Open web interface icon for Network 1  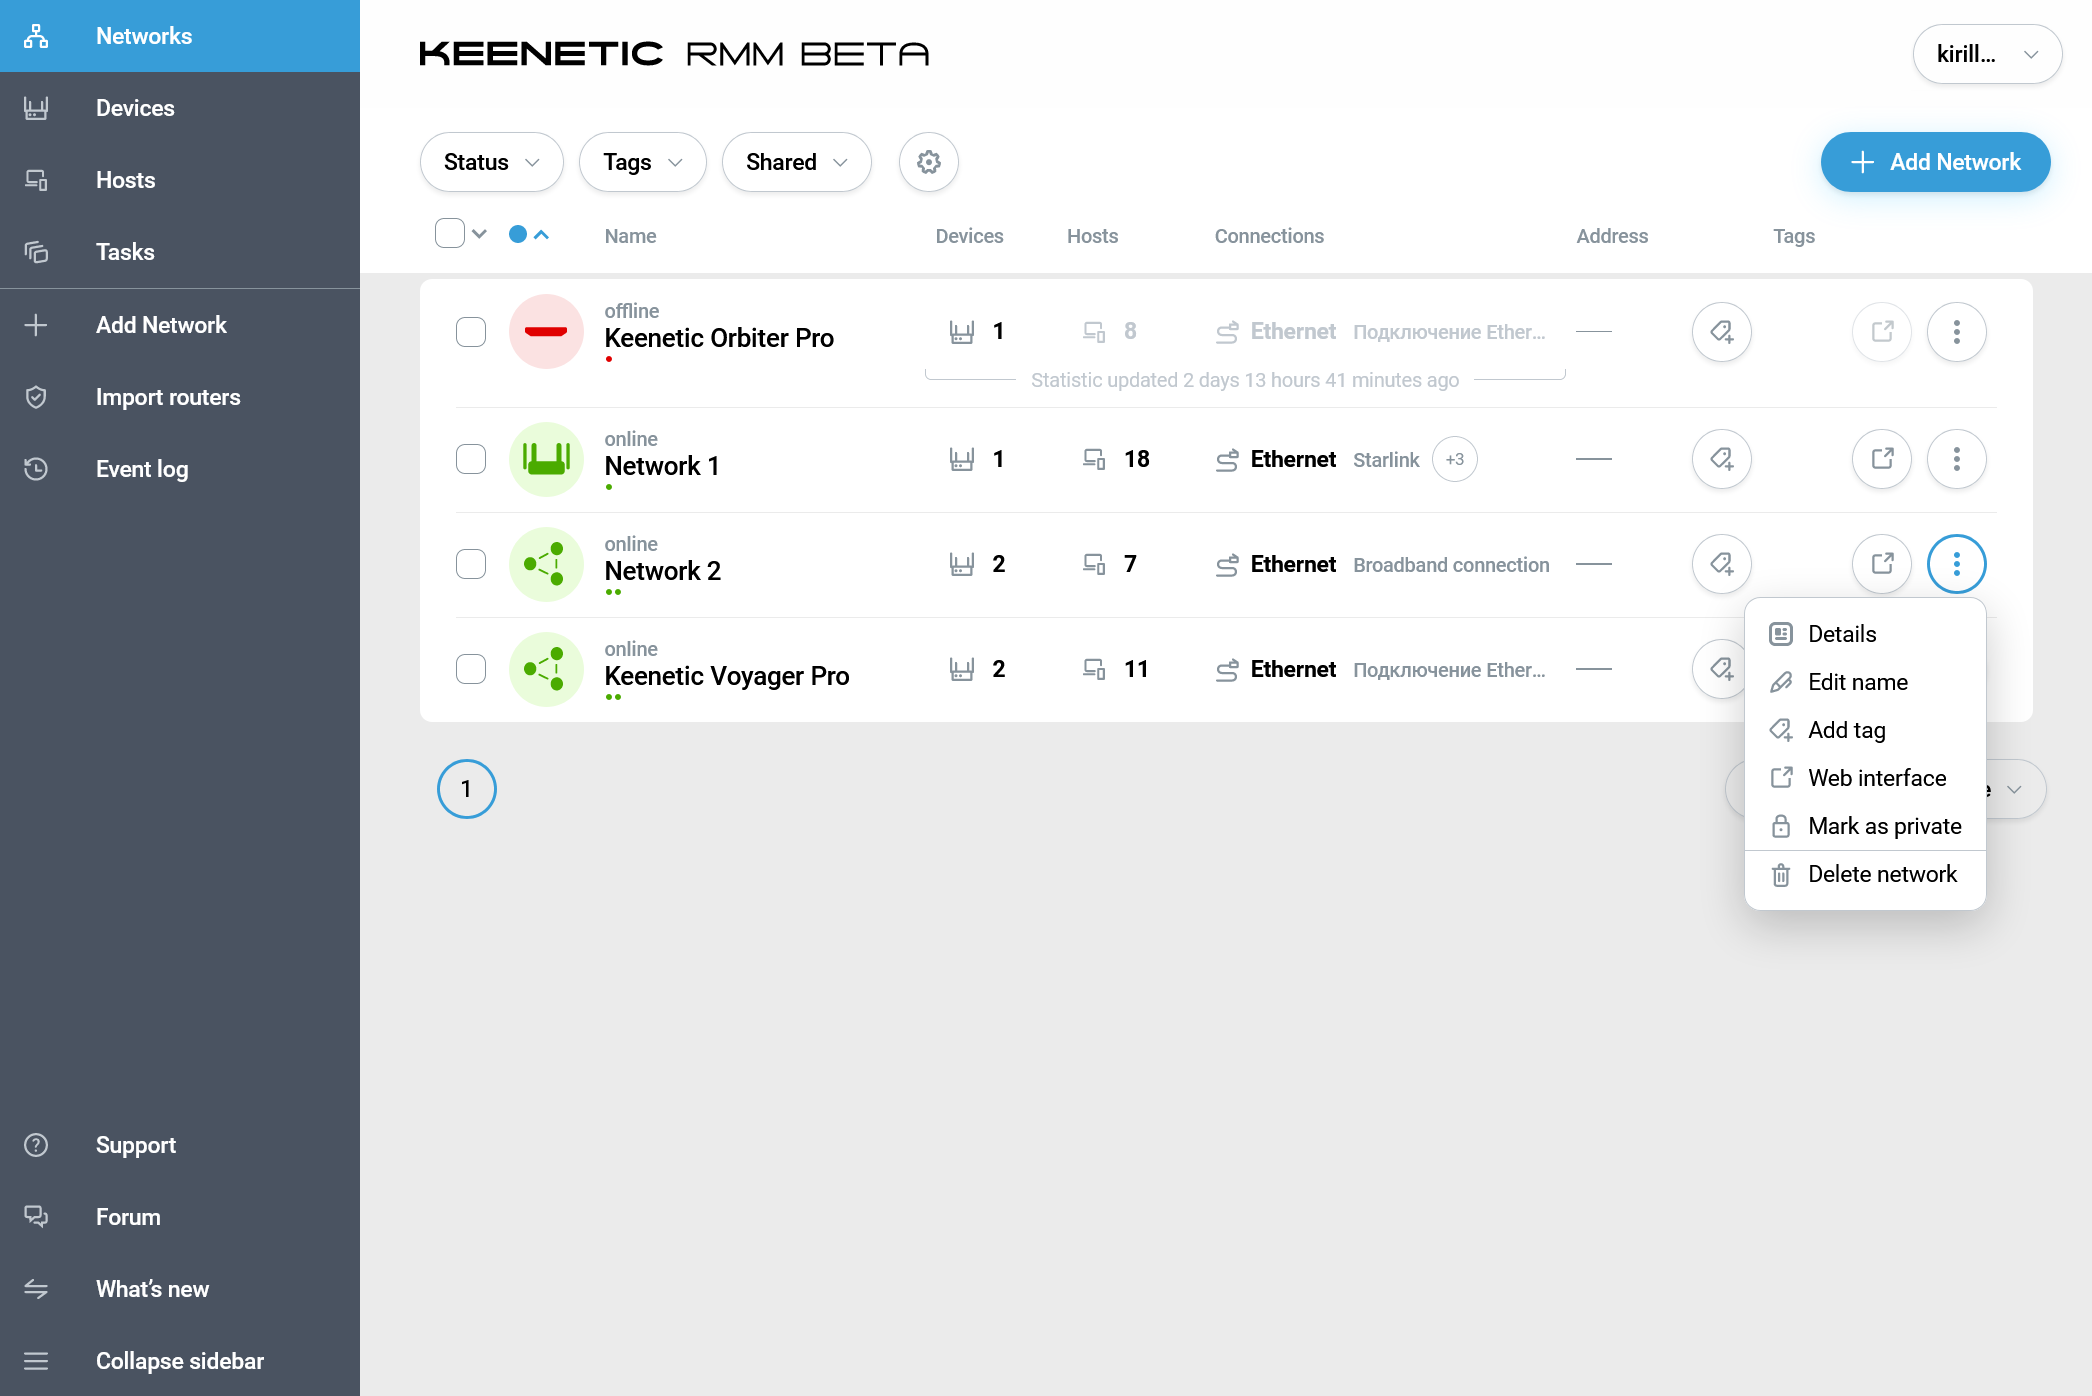(1881, 459)
